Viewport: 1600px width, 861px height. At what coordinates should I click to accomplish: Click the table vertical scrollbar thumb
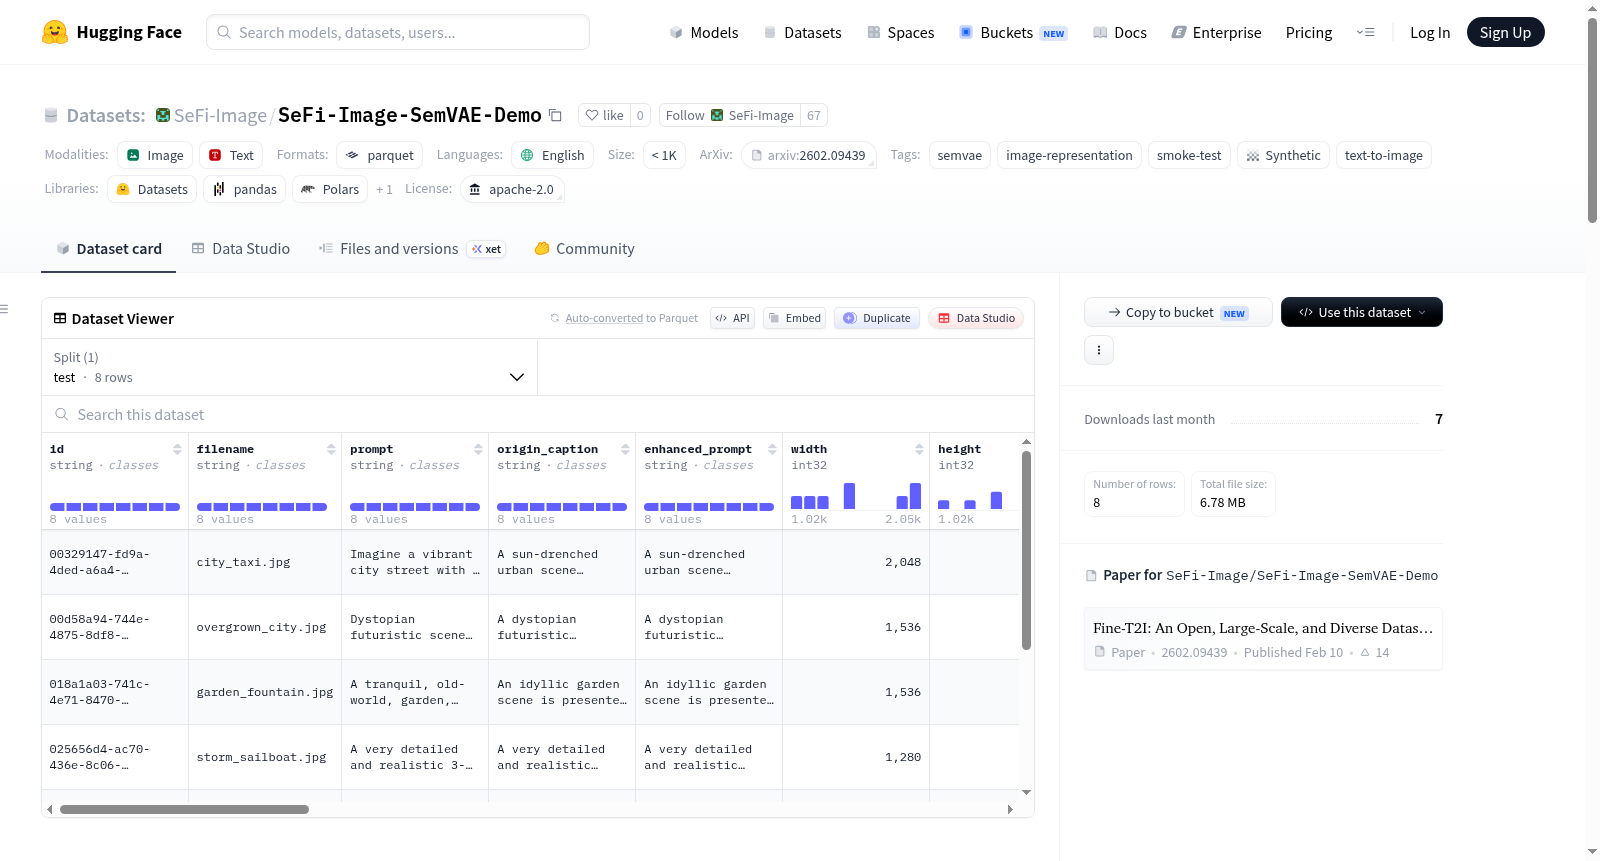(x=1026, y=550)
